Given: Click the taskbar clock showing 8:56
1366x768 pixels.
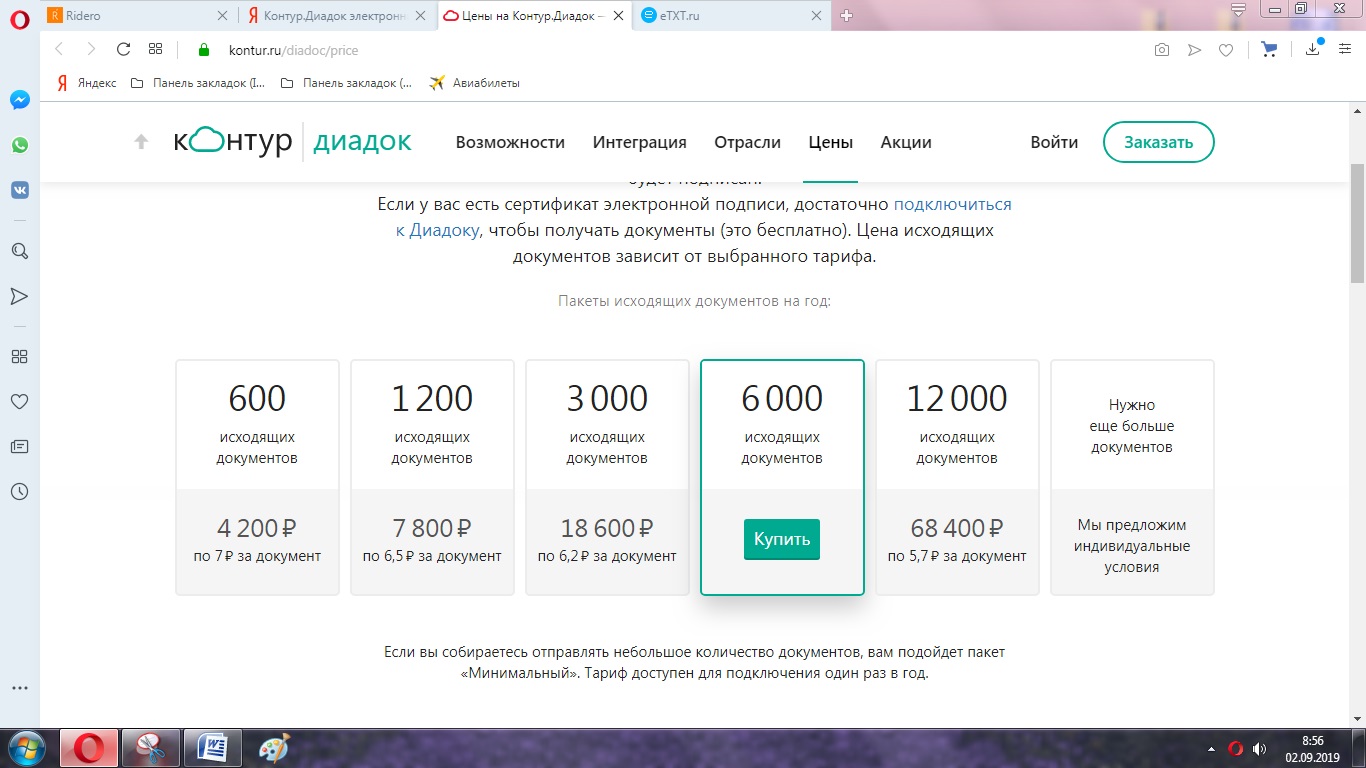Looking at the screenshot, I should [x=1312, y=748].
